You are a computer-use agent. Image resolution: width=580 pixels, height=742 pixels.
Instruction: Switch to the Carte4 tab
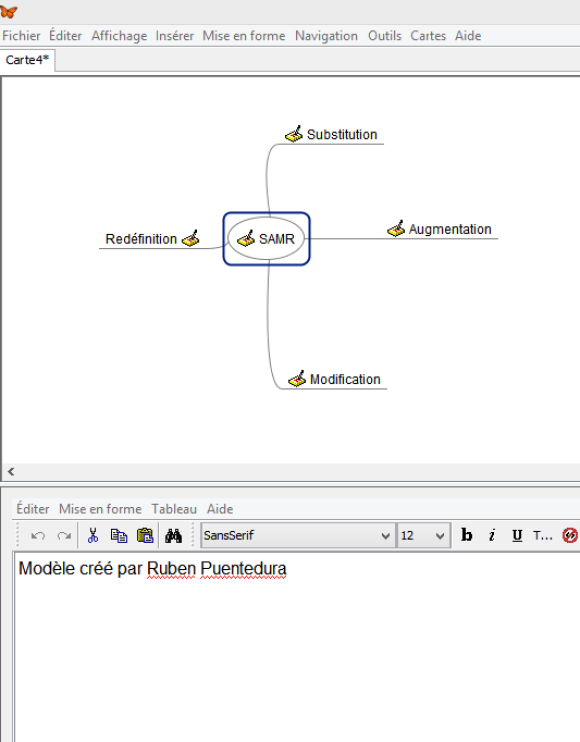tap(27, 60)
